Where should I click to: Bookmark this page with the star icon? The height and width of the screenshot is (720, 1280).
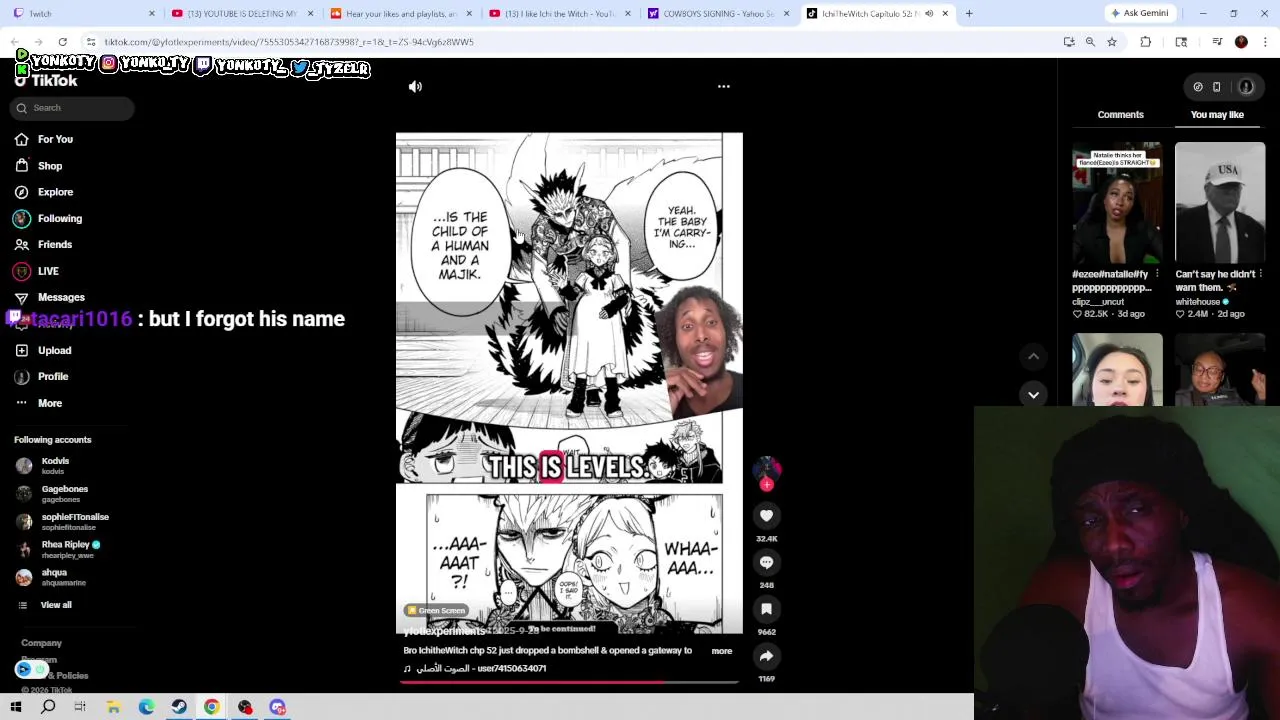click(x=1112, y=42)
